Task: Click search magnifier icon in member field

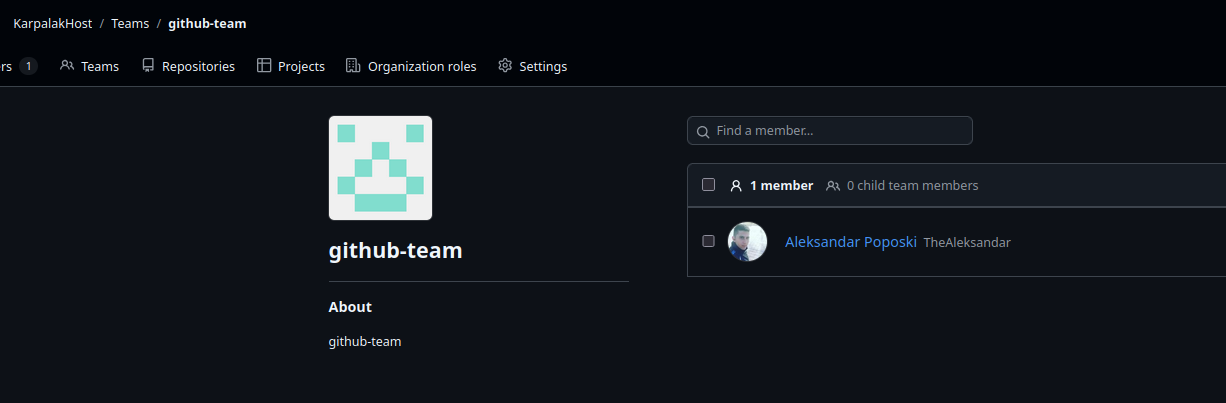Action: coord(703,132)
